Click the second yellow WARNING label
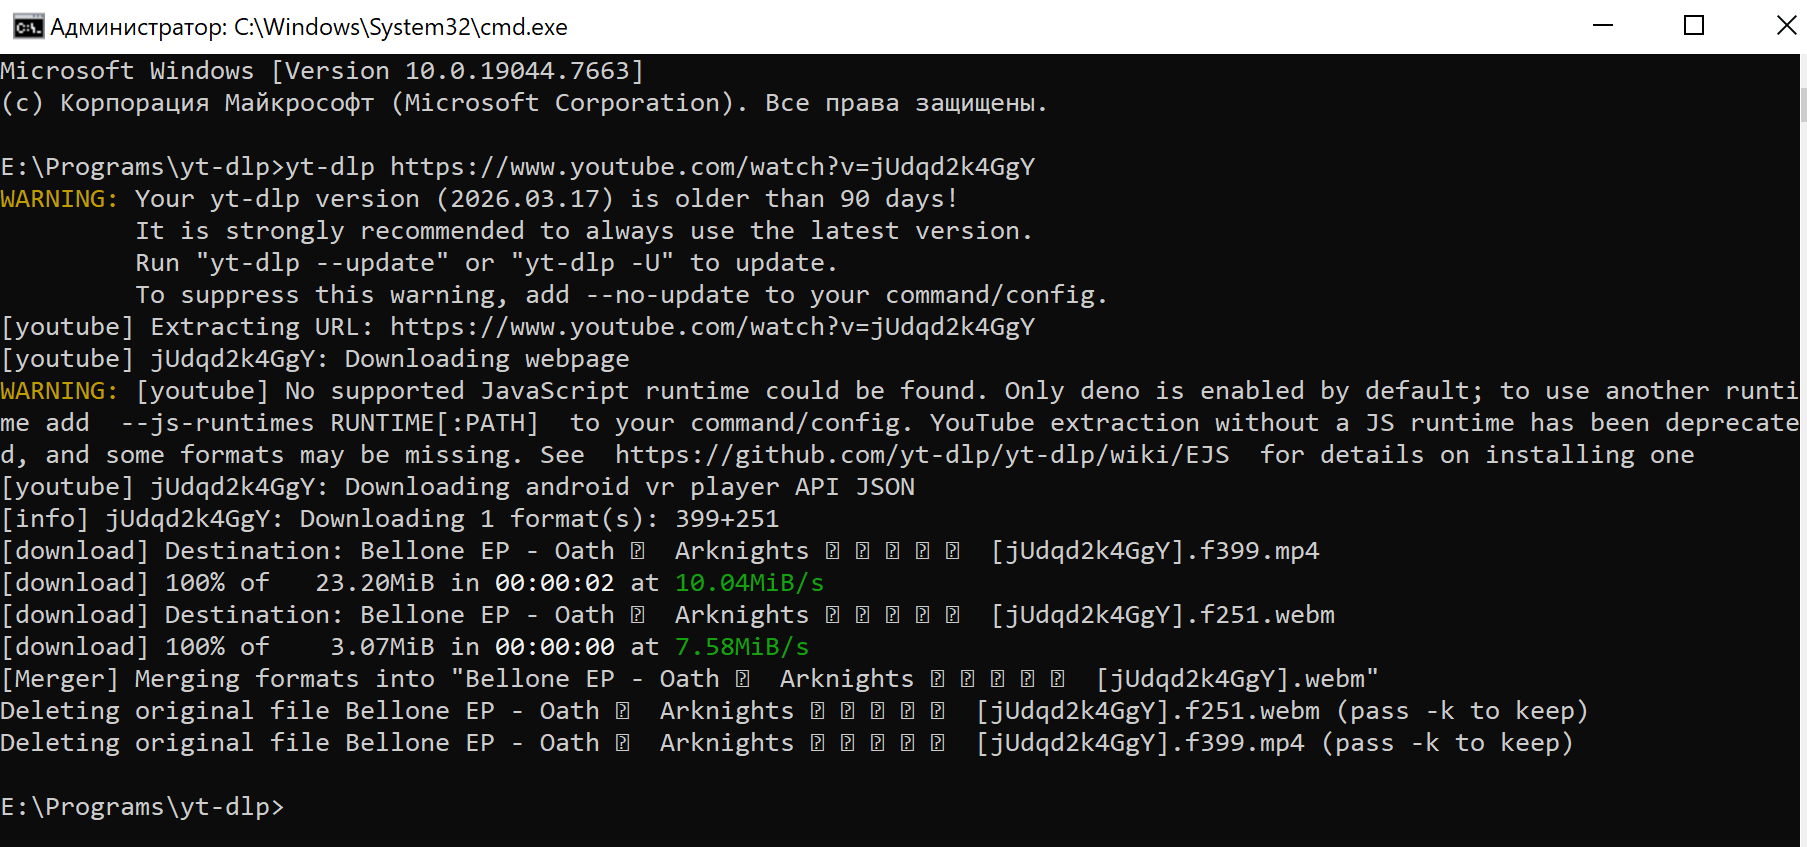 coord(59,391)
